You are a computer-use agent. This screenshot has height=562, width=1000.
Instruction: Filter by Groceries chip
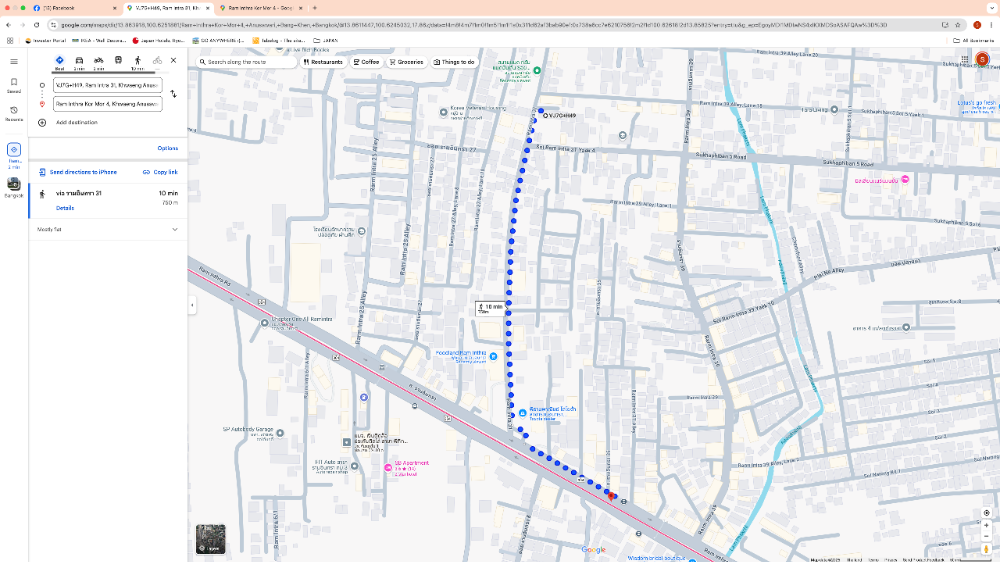click(406, 63)
